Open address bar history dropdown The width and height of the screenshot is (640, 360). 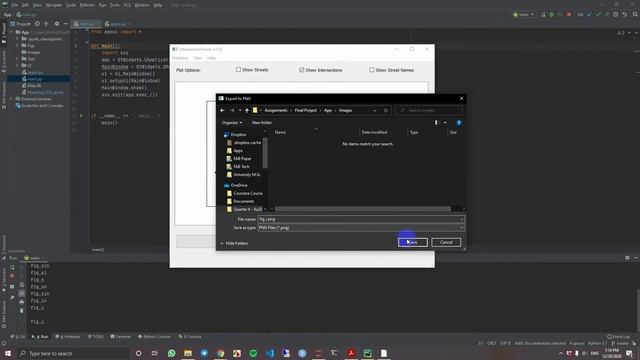point(375,110)
